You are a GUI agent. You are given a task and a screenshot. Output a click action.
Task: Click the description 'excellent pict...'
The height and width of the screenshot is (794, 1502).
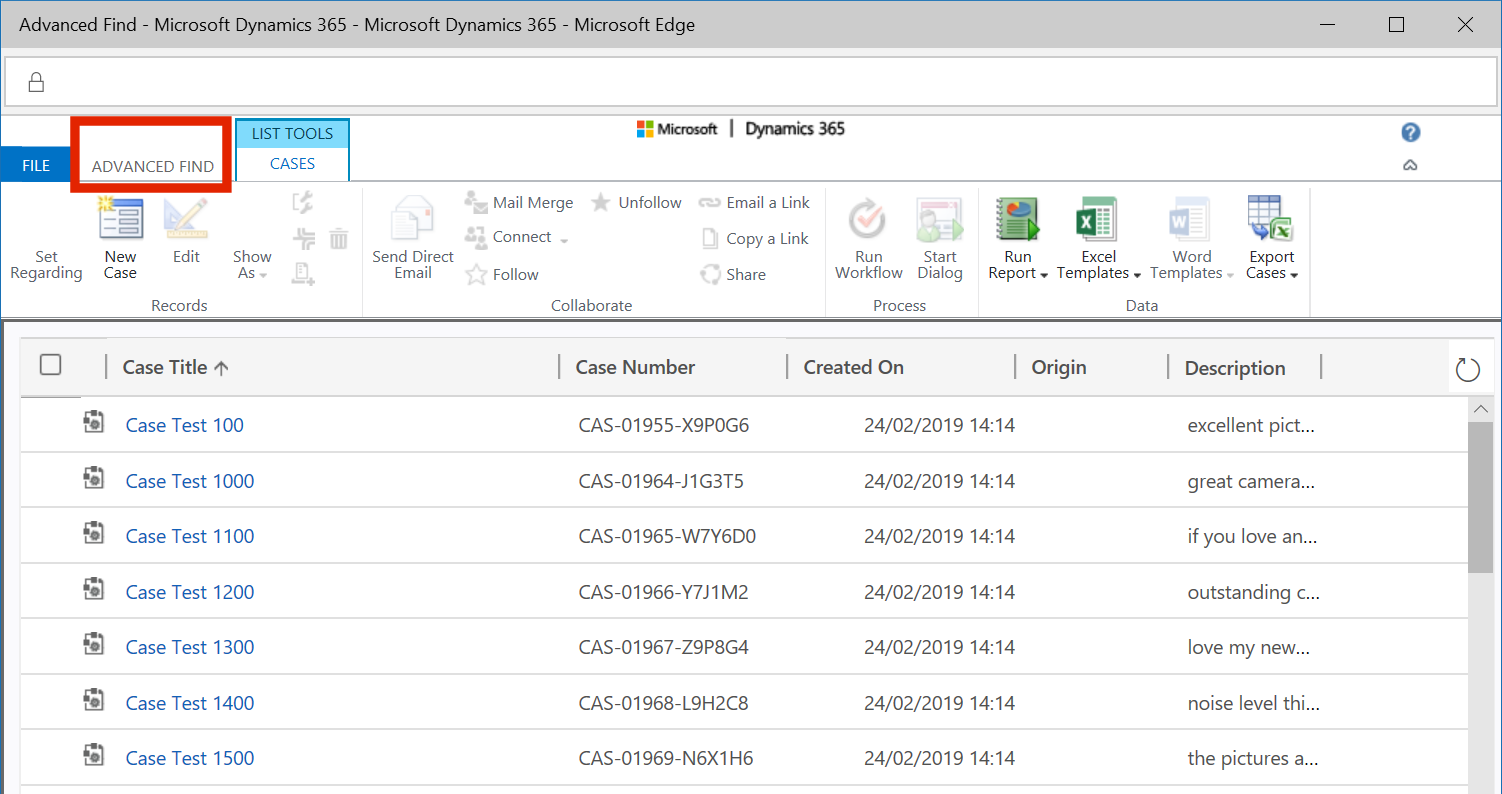(1251, 425)
